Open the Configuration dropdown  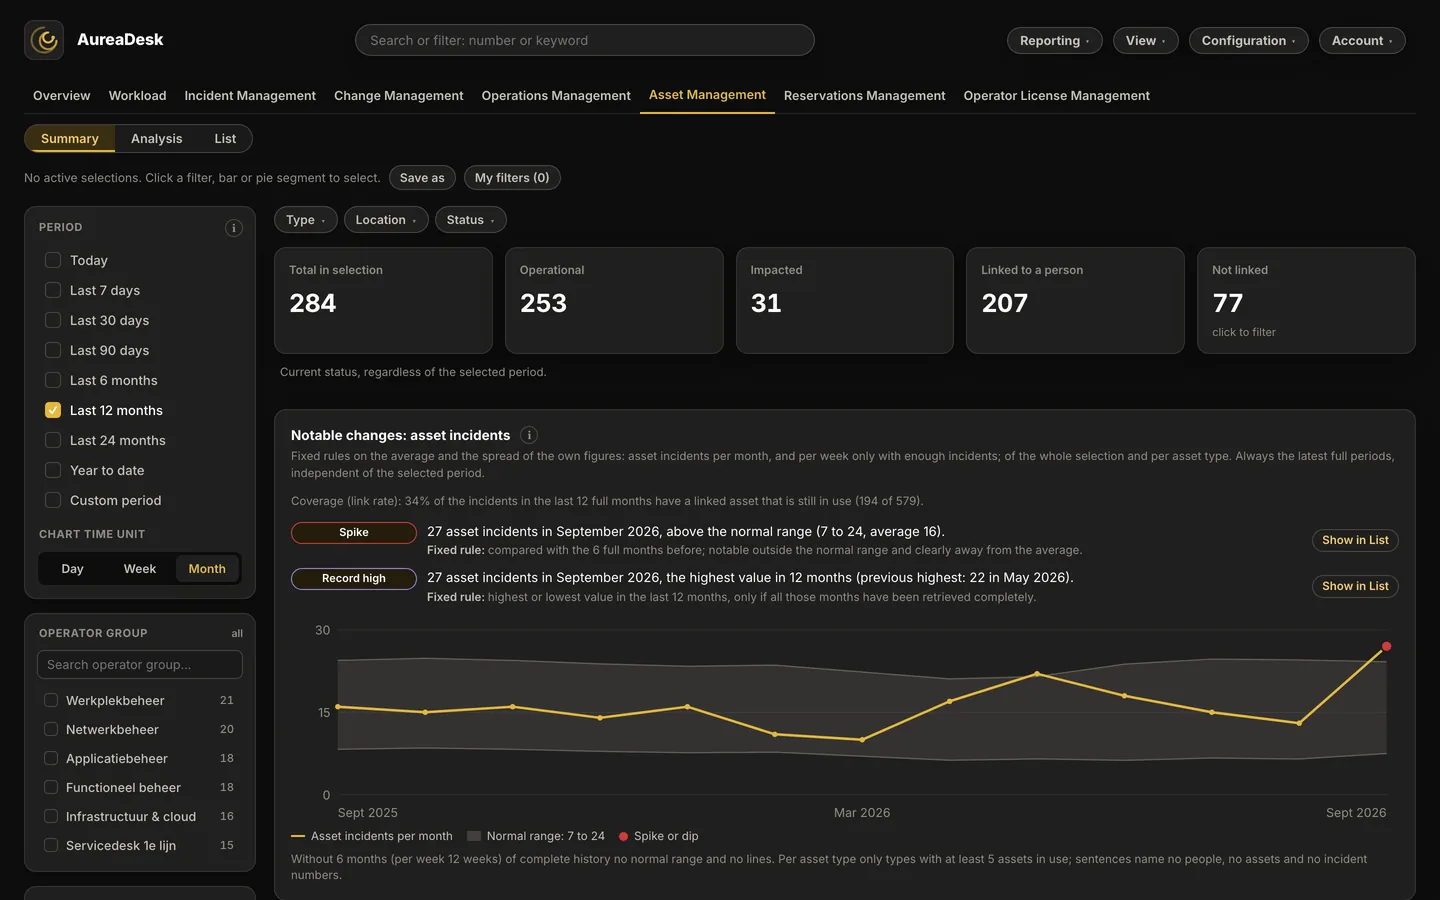[1248, 40]
